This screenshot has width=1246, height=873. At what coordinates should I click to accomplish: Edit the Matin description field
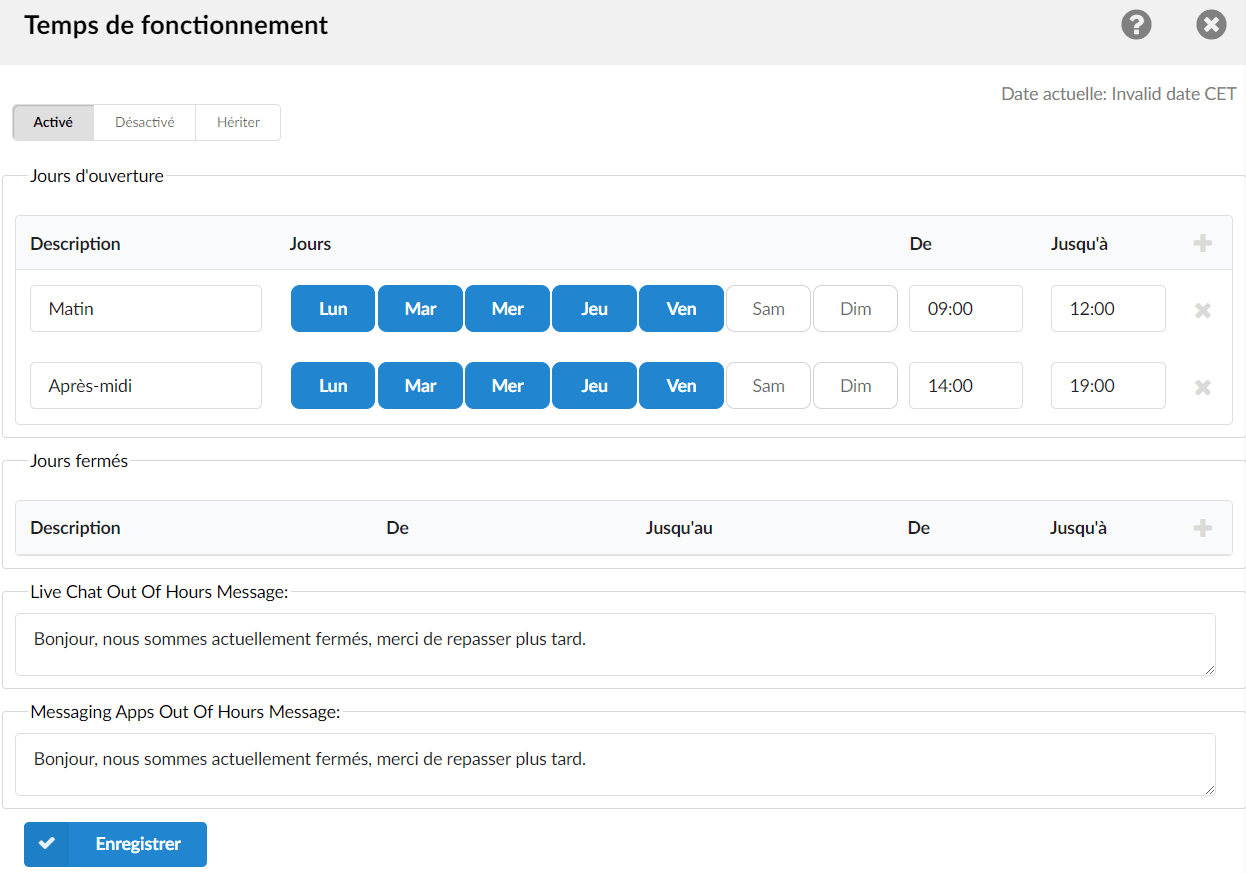coord(146,308)
